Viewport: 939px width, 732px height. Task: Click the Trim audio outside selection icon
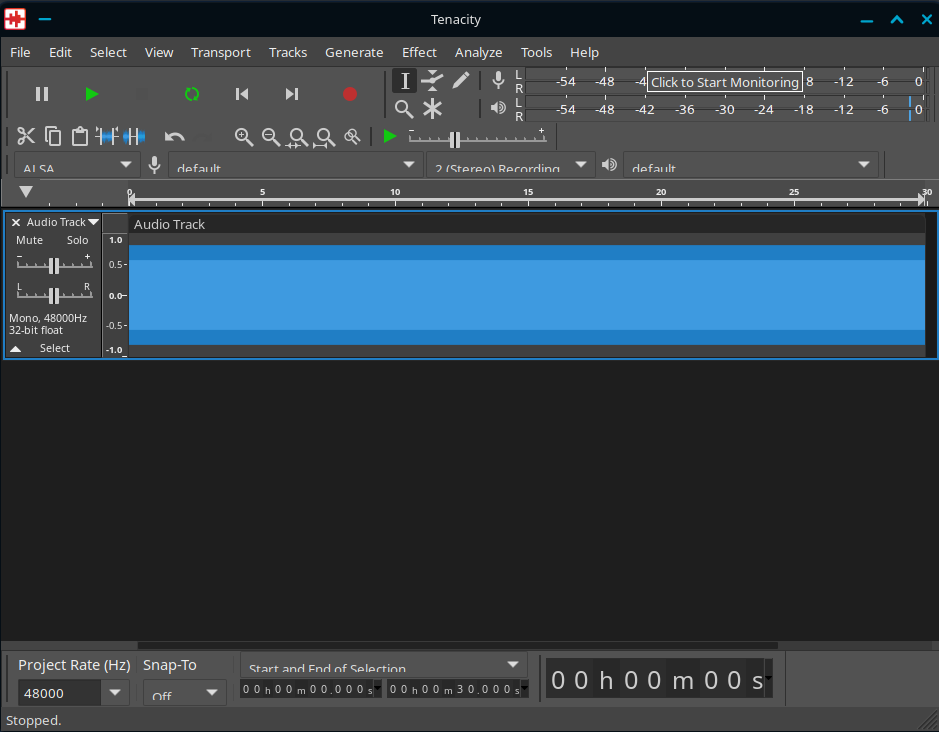pos(107,136)
